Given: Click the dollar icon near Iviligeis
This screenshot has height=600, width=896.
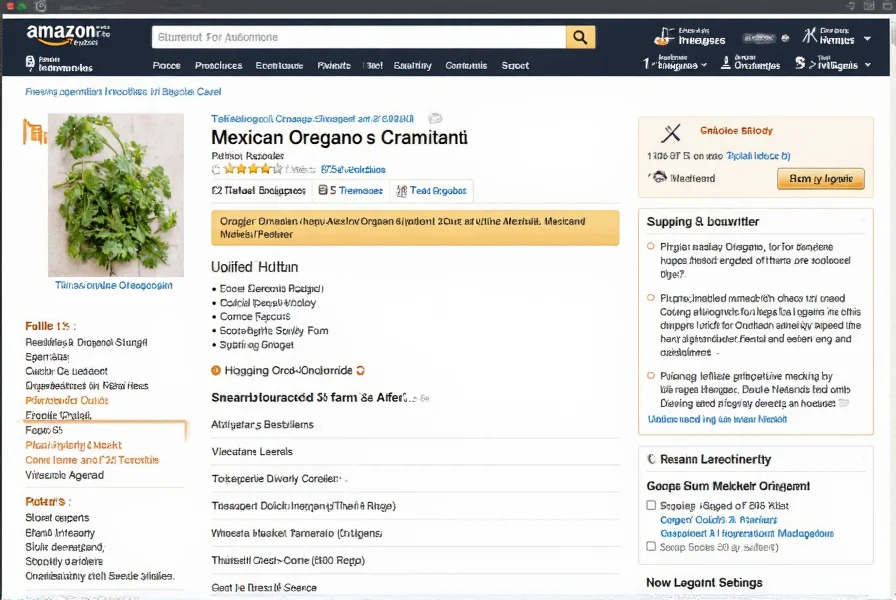Looking at the screenshot, I should click(800, 63).
